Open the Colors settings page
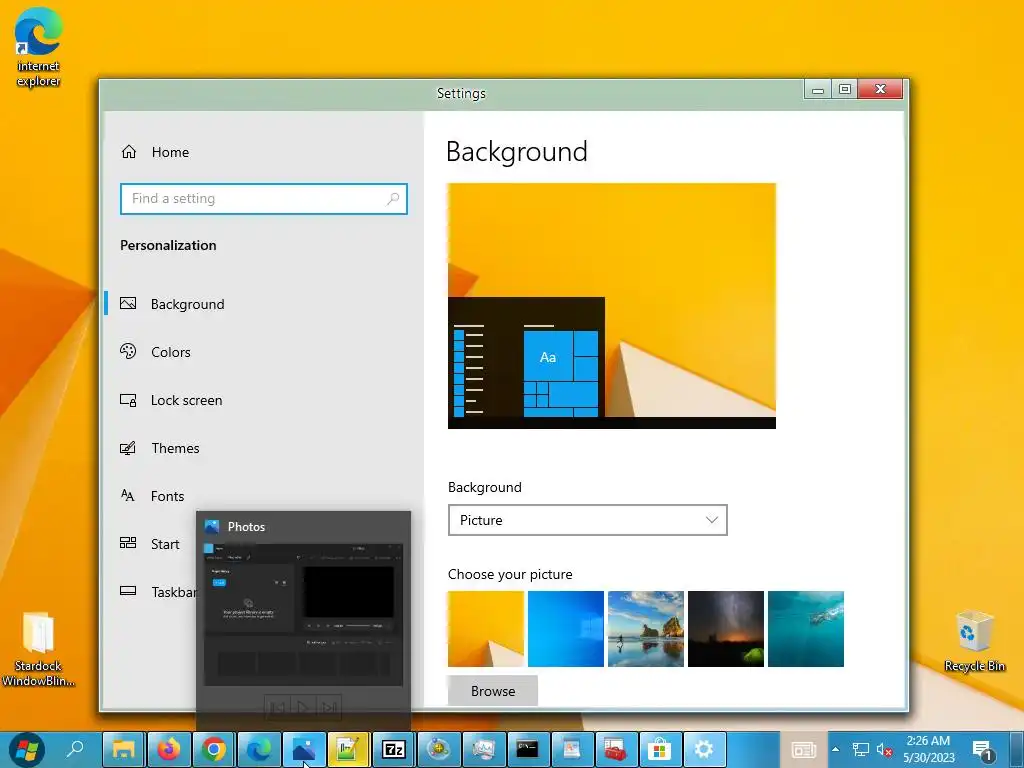 [x=155, y=352]
